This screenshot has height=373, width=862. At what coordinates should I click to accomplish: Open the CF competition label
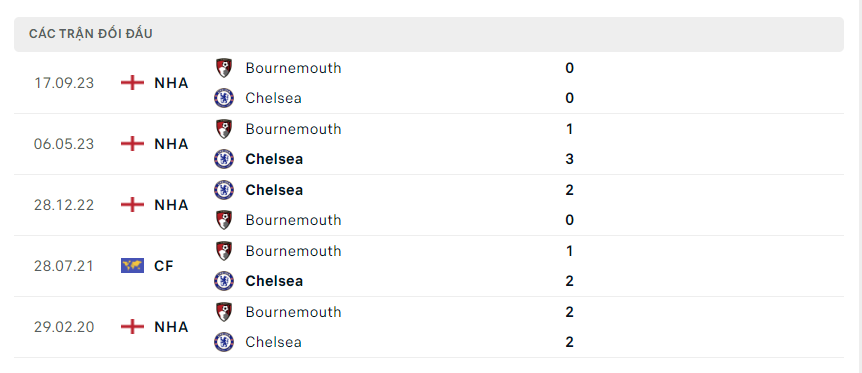pyautogui.click(x=164, y=266)
